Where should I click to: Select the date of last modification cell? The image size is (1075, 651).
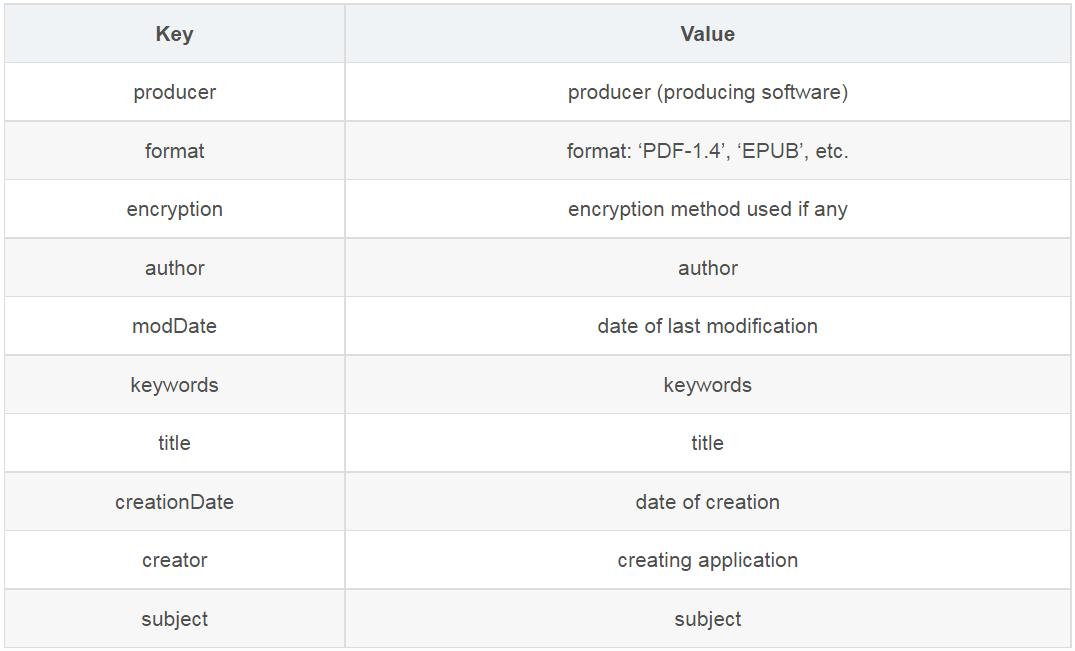[x=707, y=326]
